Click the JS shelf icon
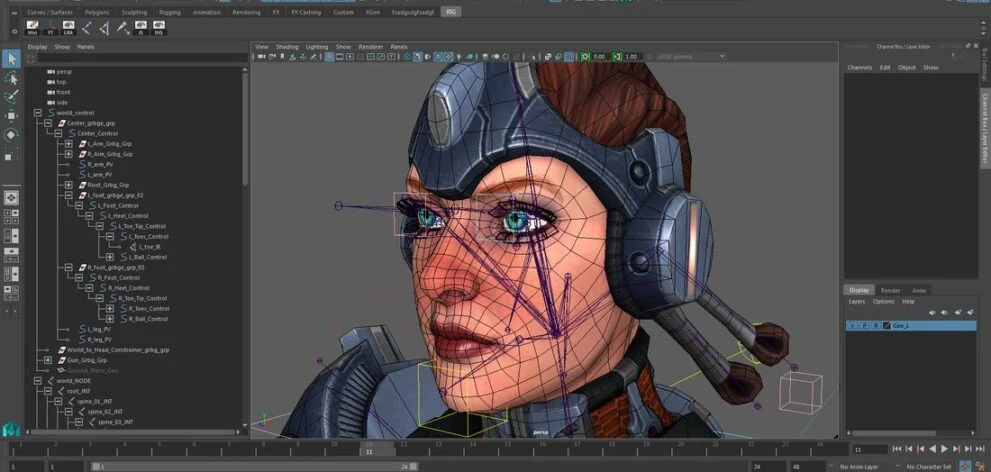The image size is (991, 472). (140, 29)
